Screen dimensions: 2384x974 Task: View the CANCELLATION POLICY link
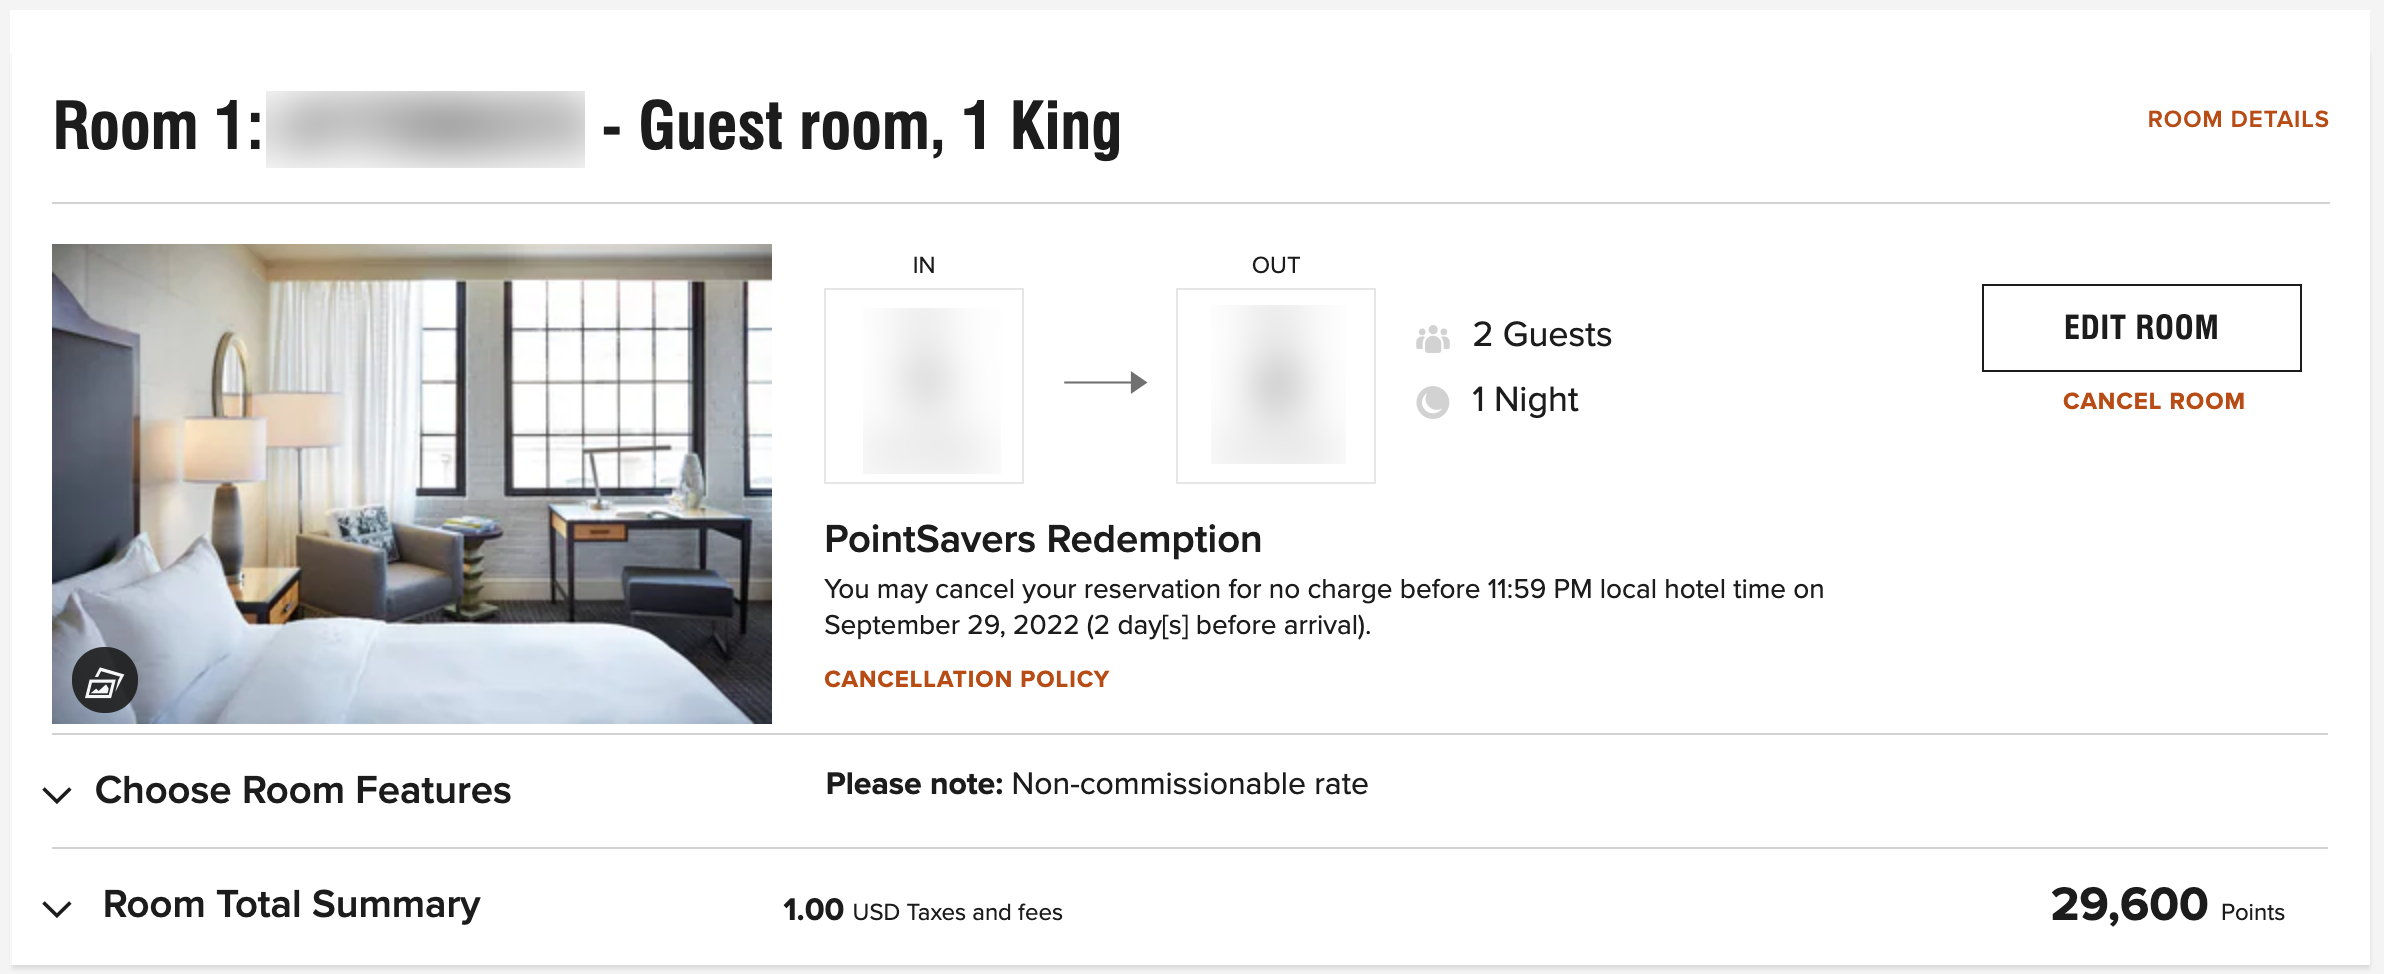(966, 679)
